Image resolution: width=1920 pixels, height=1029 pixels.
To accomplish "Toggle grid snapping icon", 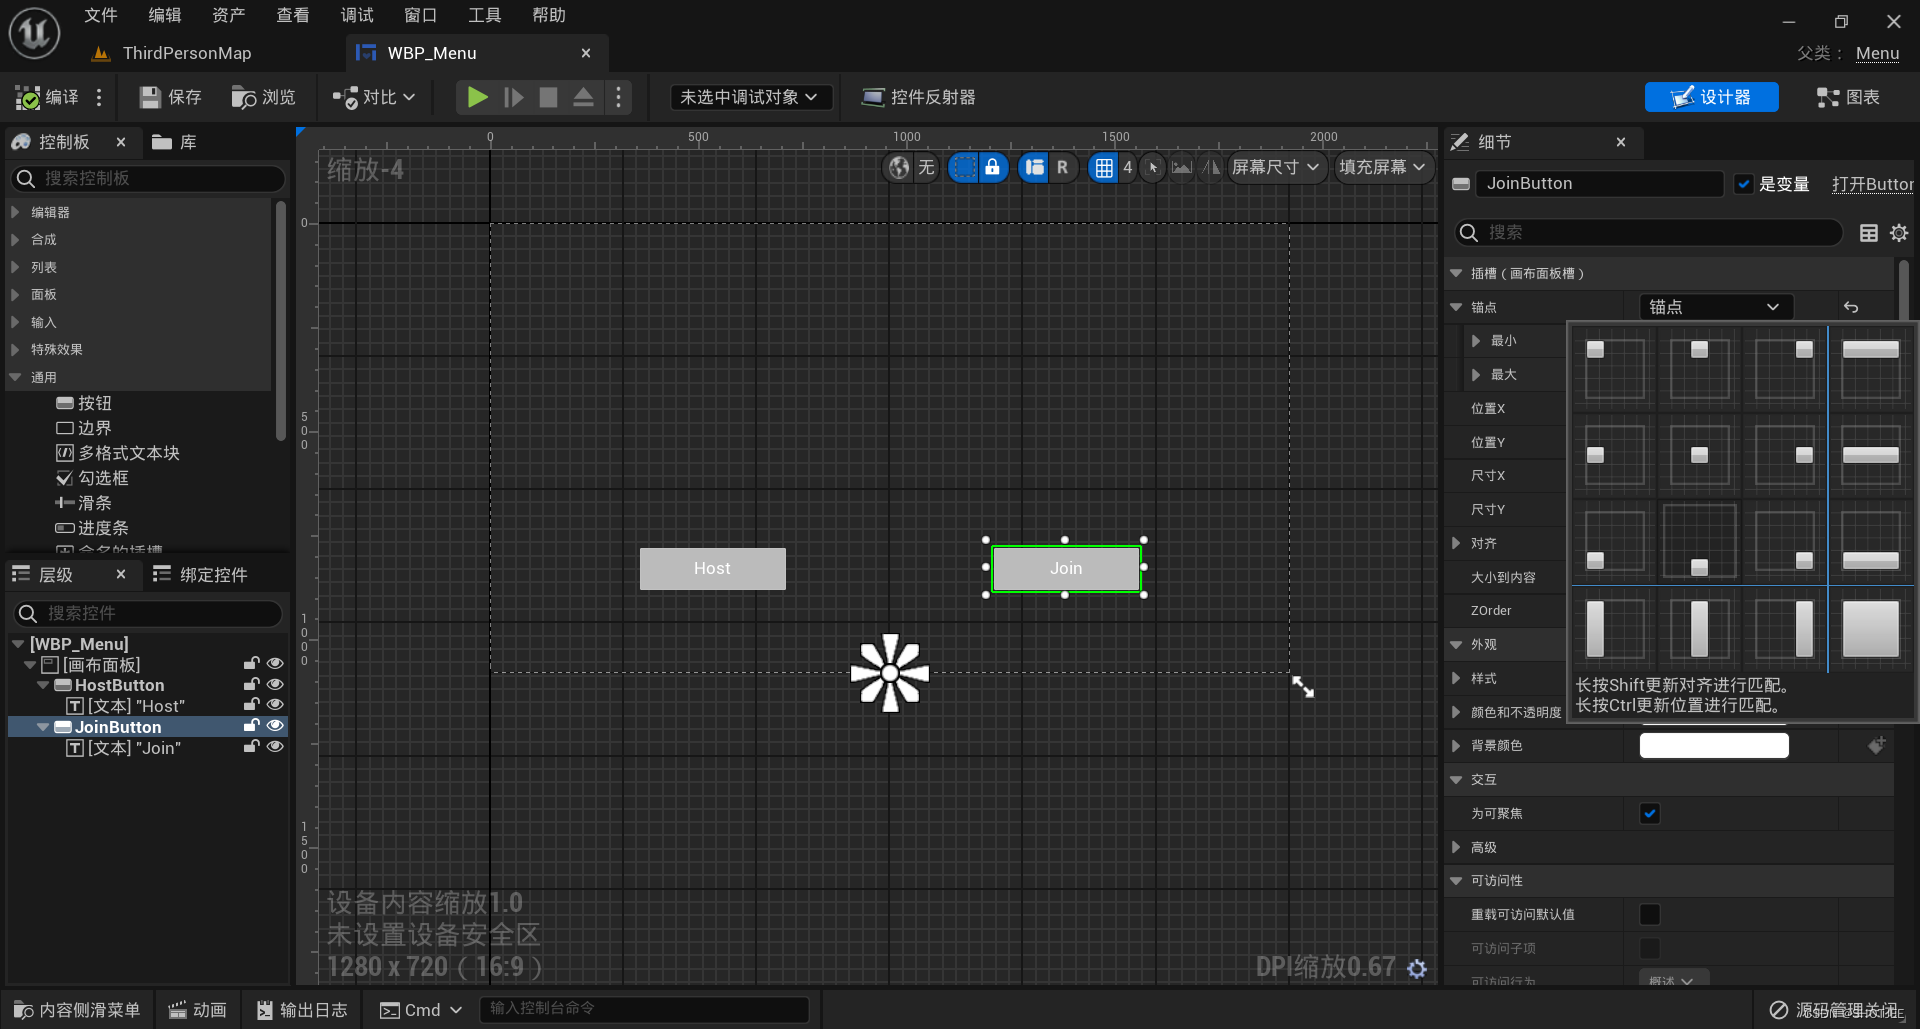I will coord(1103,167).
